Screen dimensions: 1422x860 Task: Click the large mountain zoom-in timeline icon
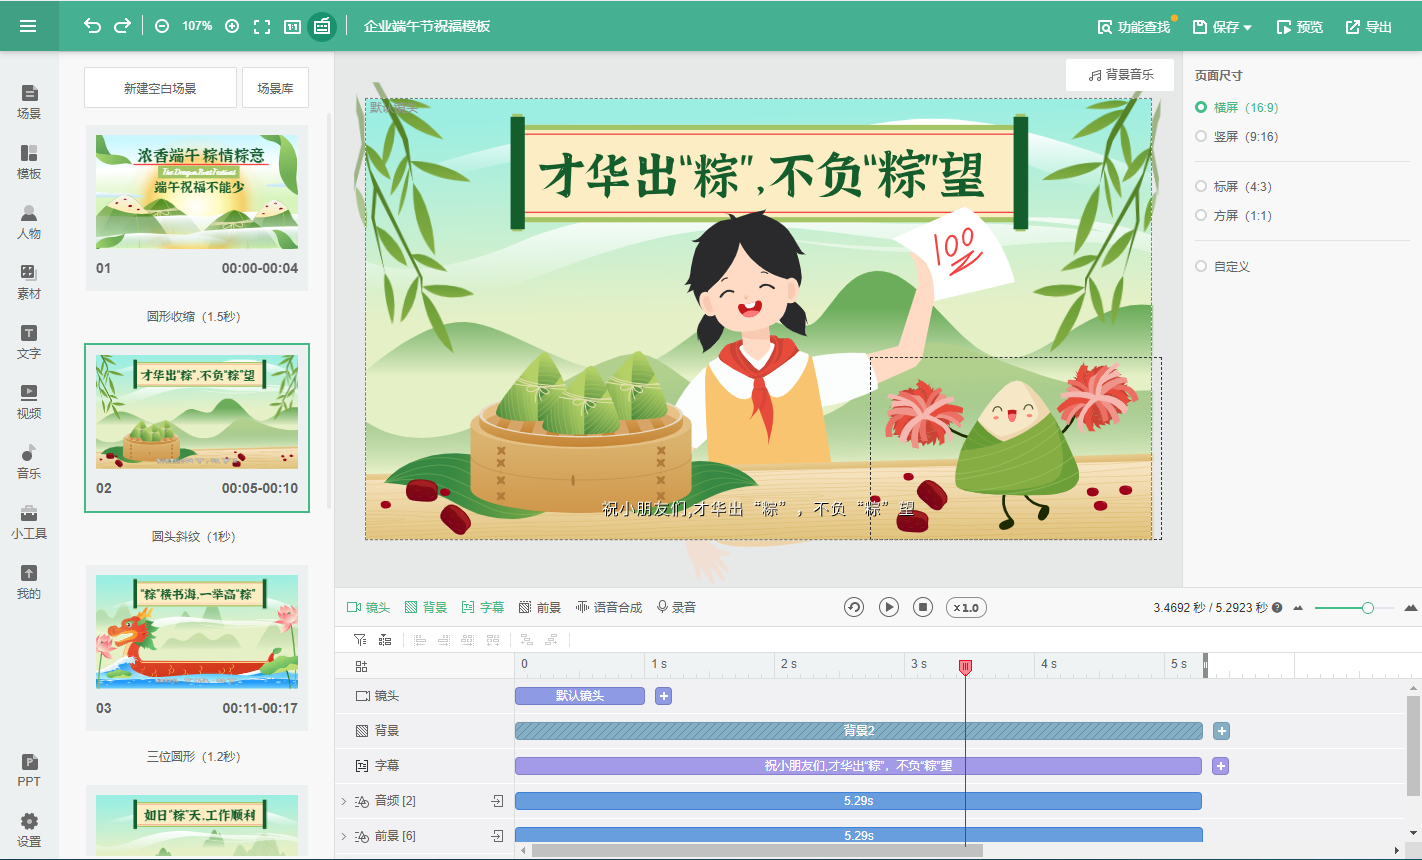pyautogui.click(x=1411, y=607)
